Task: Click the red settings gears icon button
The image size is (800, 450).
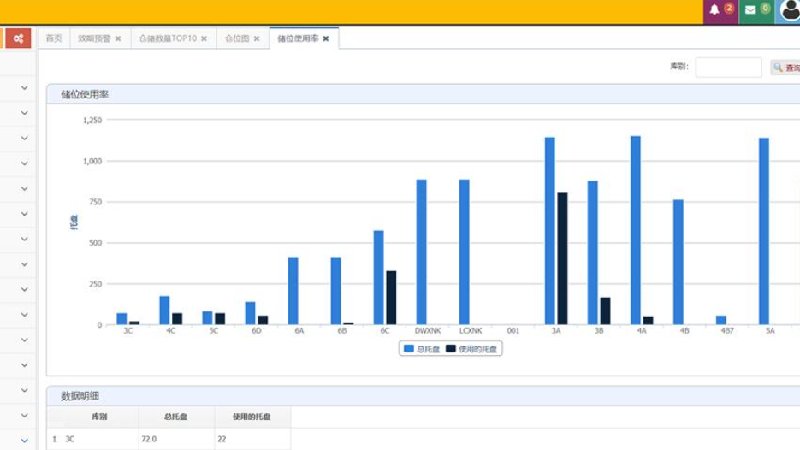Action: (18, 38)
